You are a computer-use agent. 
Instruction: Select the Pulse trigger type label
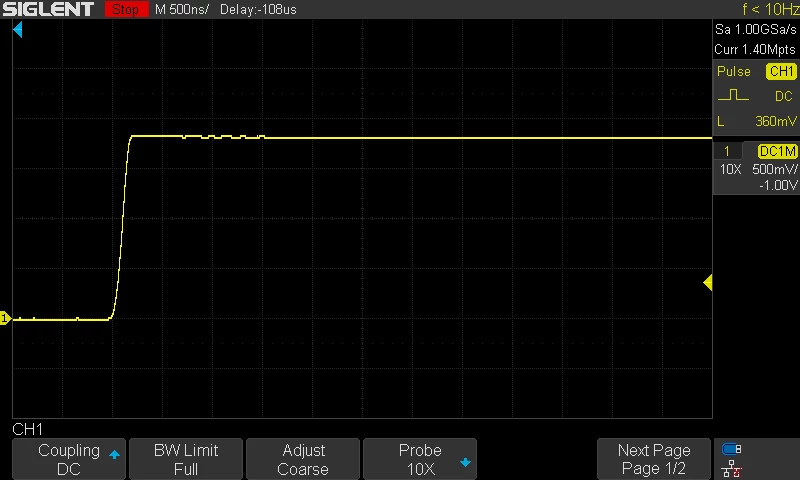[734, 71]
